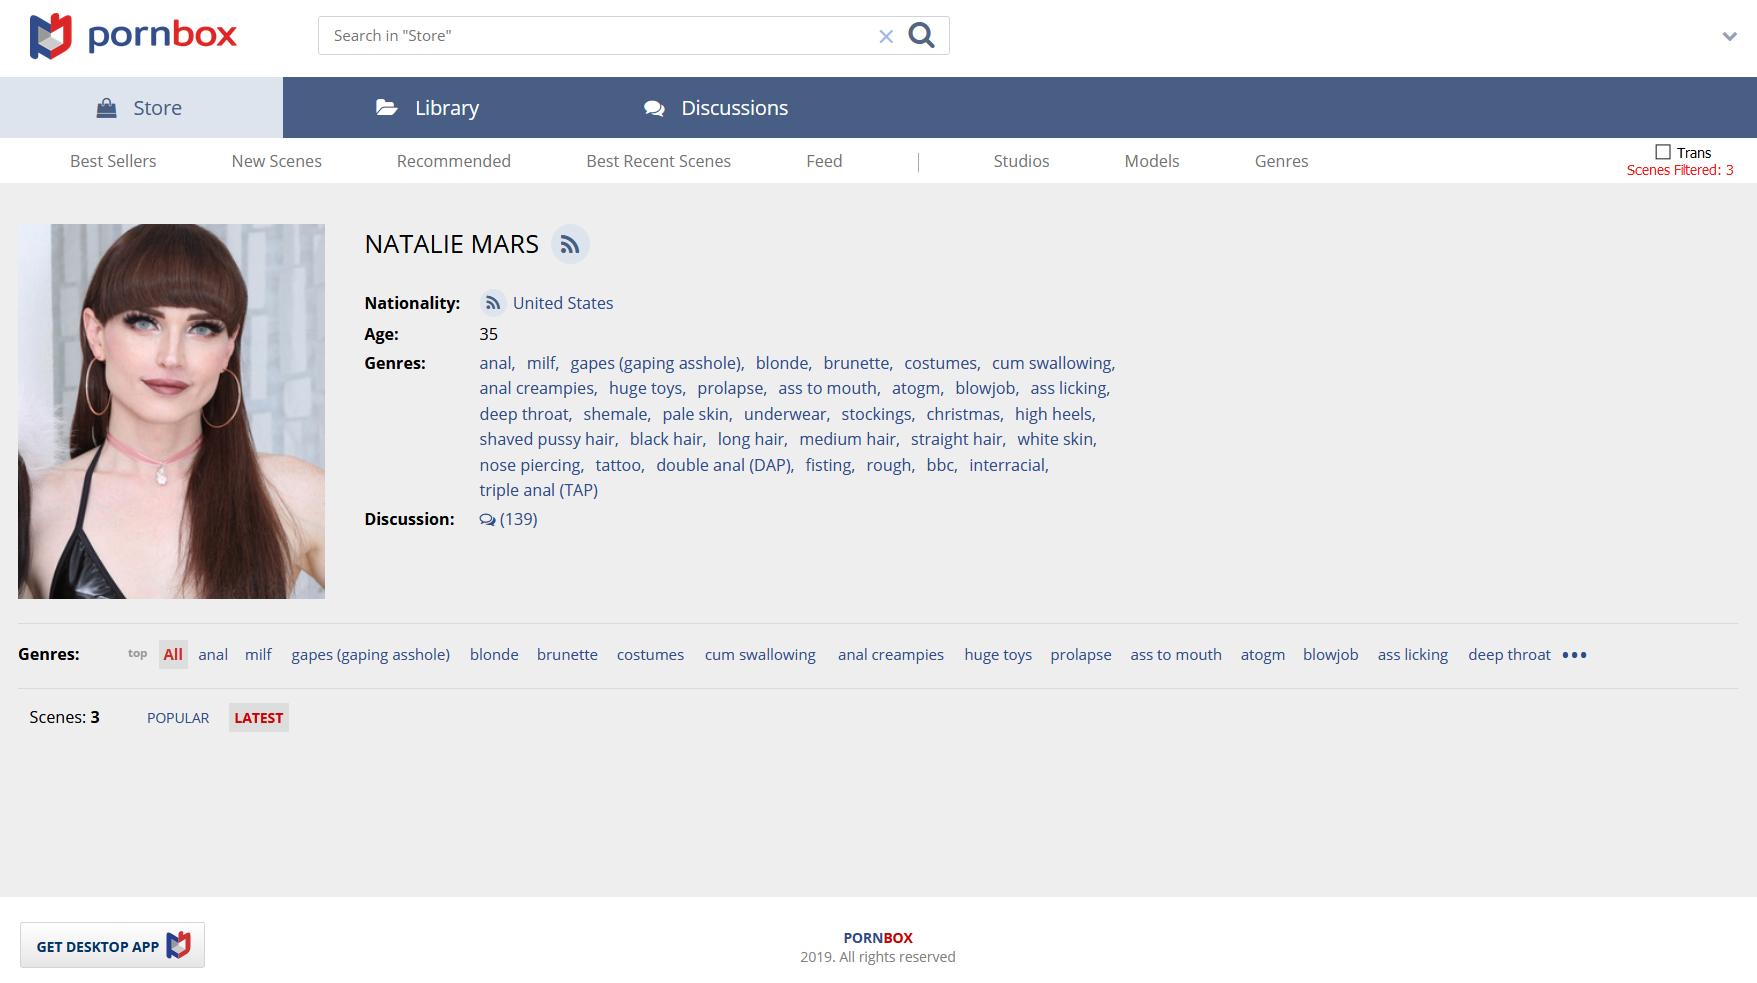
Task: Open the United States nationality link
Action: coord(563,303)
